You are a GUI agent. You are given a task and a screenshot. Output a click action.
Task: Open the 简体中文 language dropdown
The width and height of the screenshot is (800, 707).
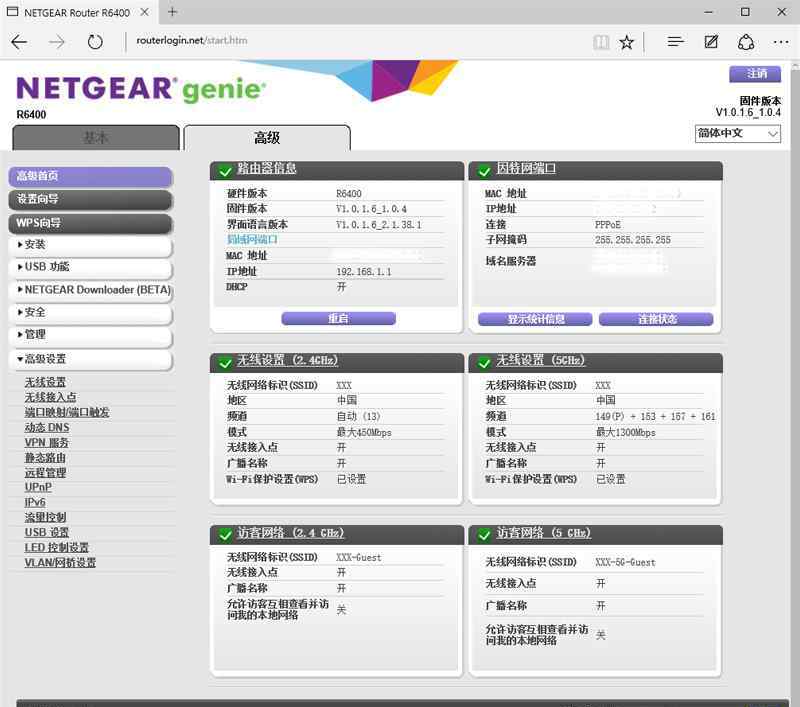pos(737,134)
